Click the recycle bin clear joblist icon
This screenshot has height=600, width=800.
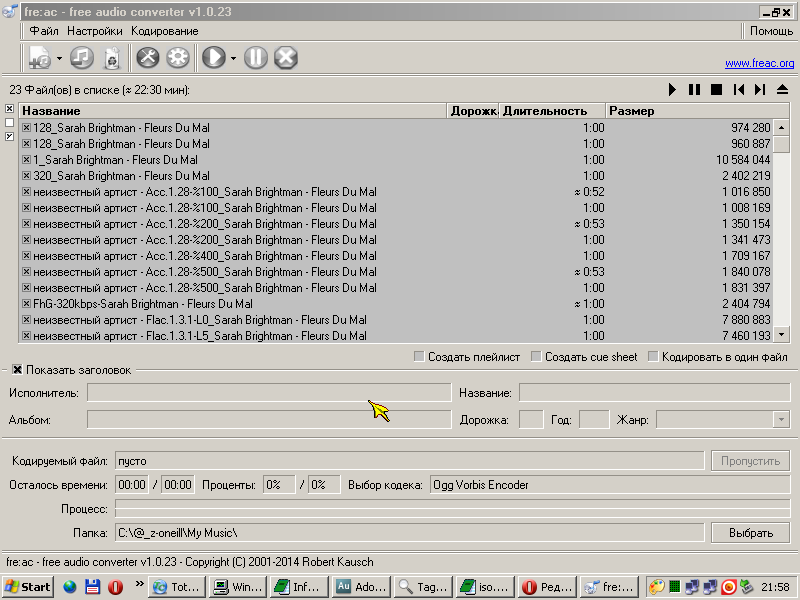pos(112,58)
